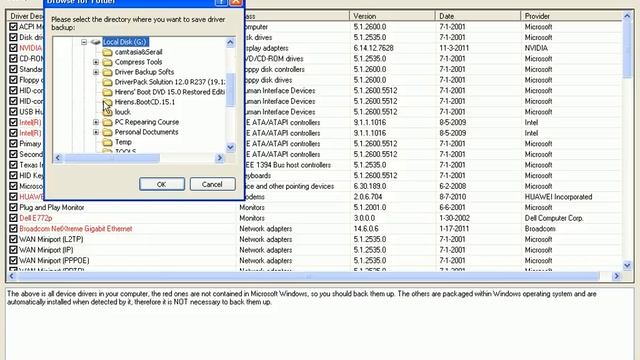This screenshot has height=360, width=640.
Task: Uncheck the WAN Miniport (IP) checkbox
Action: coord(13,250)
